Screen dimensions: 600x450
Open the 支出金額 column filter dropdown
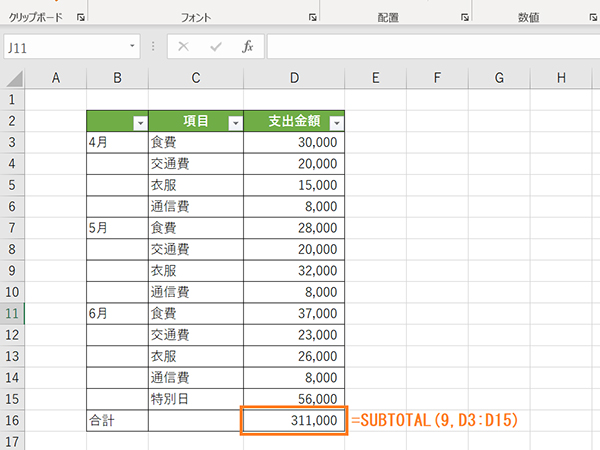(x=336, y=123)
